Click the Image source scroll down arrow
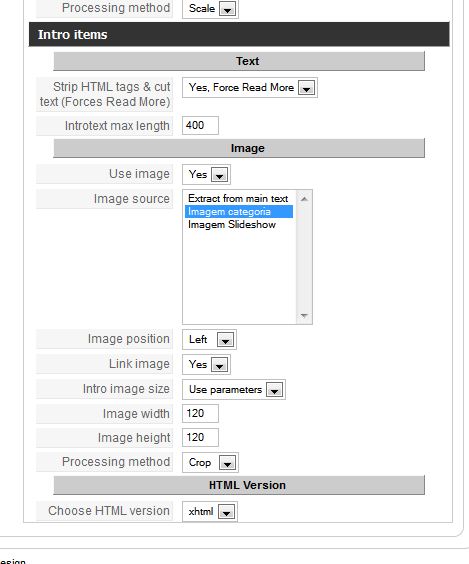The height and width of the screenshot is (564, 469). 304,316
